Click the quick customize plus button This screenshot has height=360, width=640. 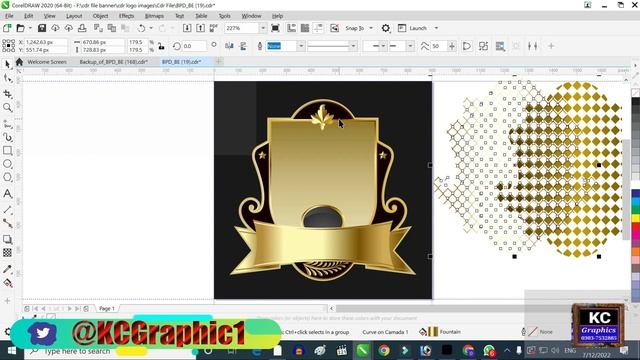point(551,46)
